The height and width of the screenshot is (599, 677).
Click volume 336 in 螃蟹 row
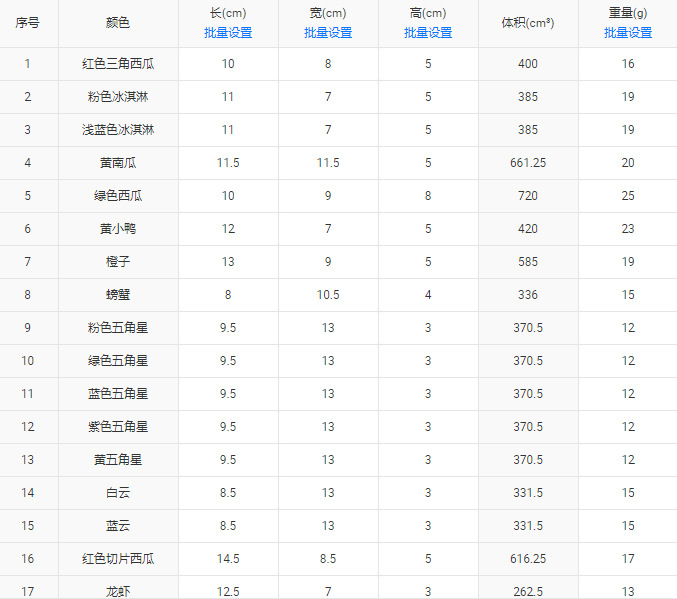click(528, 295)
